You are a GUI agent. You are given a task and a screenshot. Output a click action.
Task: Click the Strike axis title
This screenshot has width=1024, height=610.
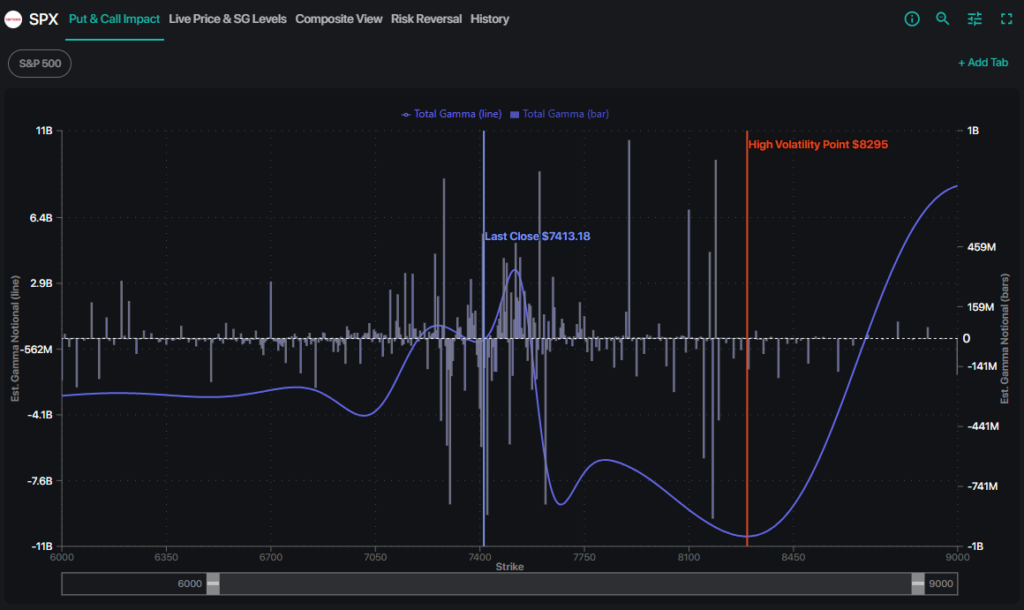(509, 566)
